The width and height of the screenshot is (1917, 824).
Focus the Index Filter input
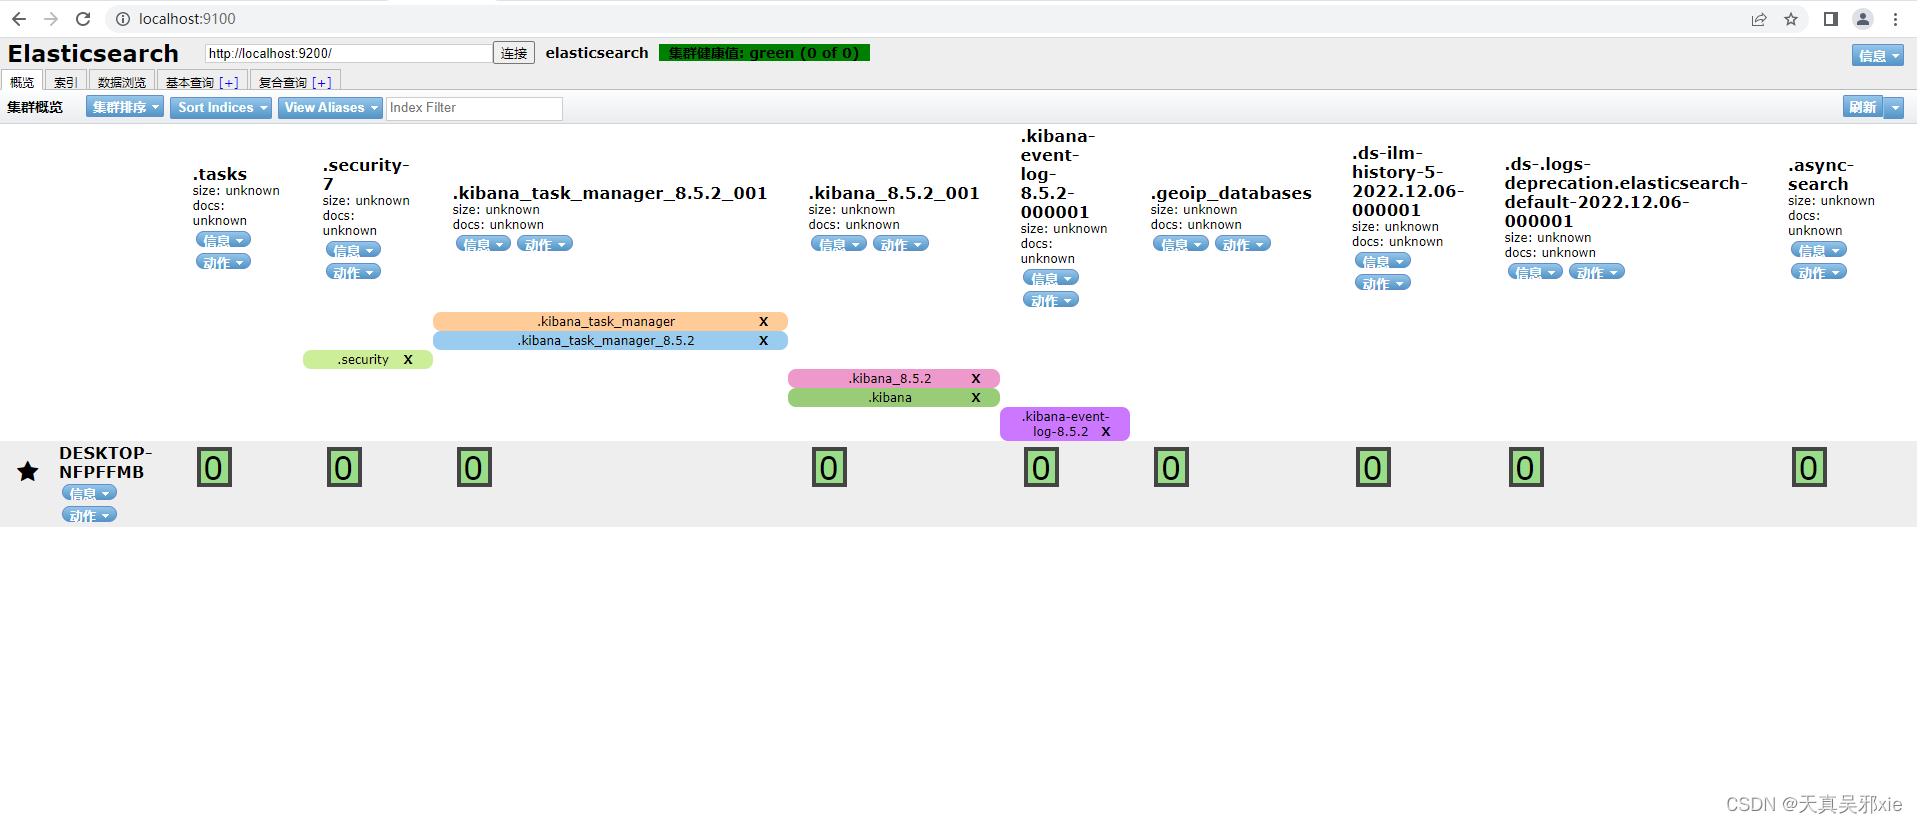[x=474, y=108]
